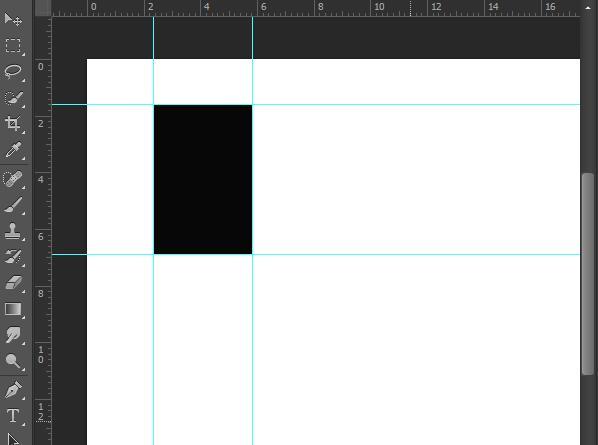Click the black rectangle on the canvas
The height and width of the screenshot is (445, 598).
[203, 180]
